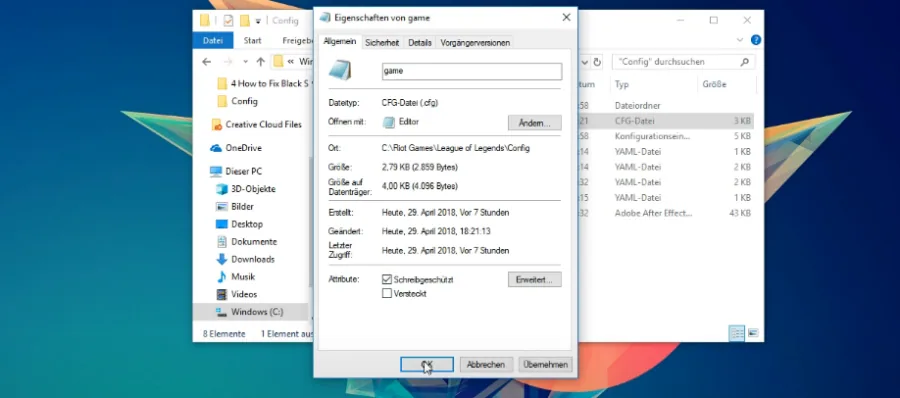
Task: Click the back navigation arrow
Action: pyautogui.click(x=207, y=62)
